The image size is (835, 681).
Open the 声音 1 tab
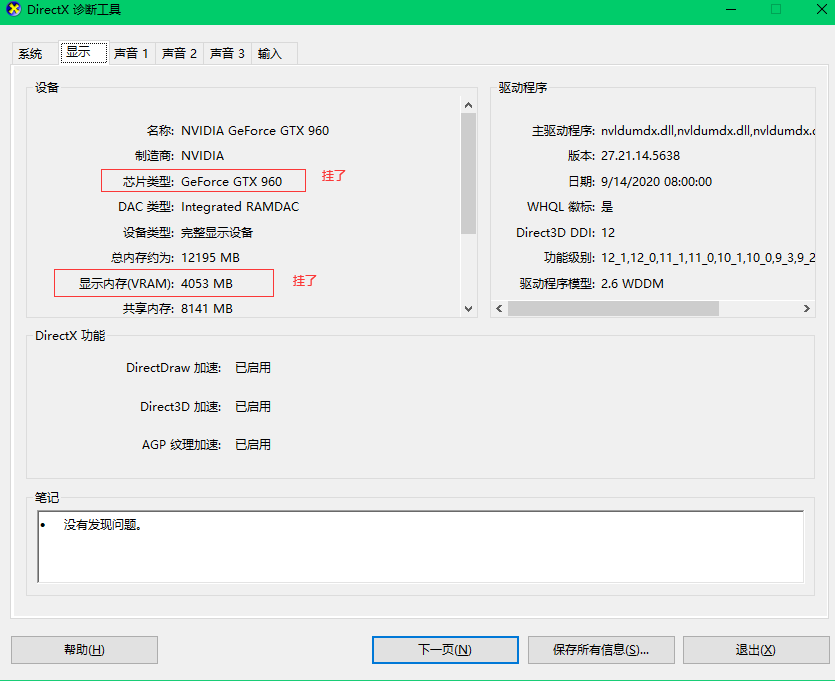tap(131, 54)
